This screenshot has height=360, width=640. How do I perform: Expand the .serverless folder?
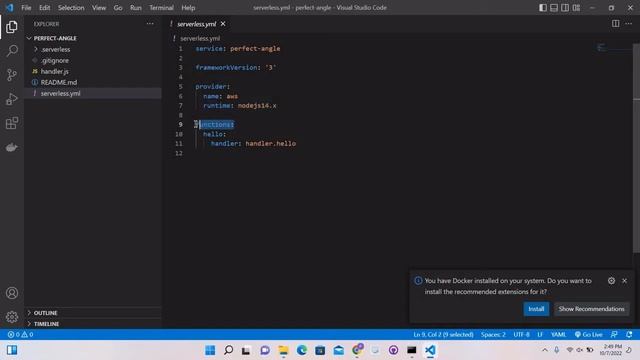(x=93, y=49)
